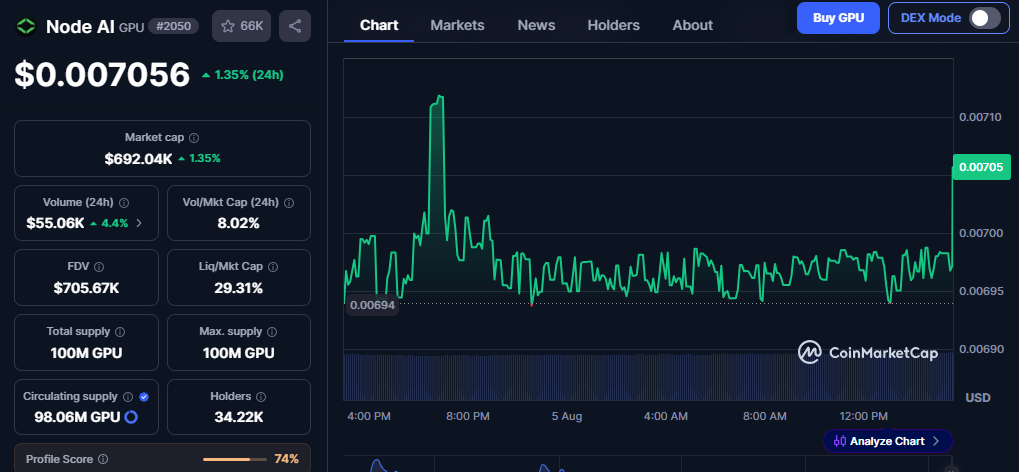The width and height of the screenshot is (1019, 472).
Task: Click the USD currency label
Action: [977, 397]
